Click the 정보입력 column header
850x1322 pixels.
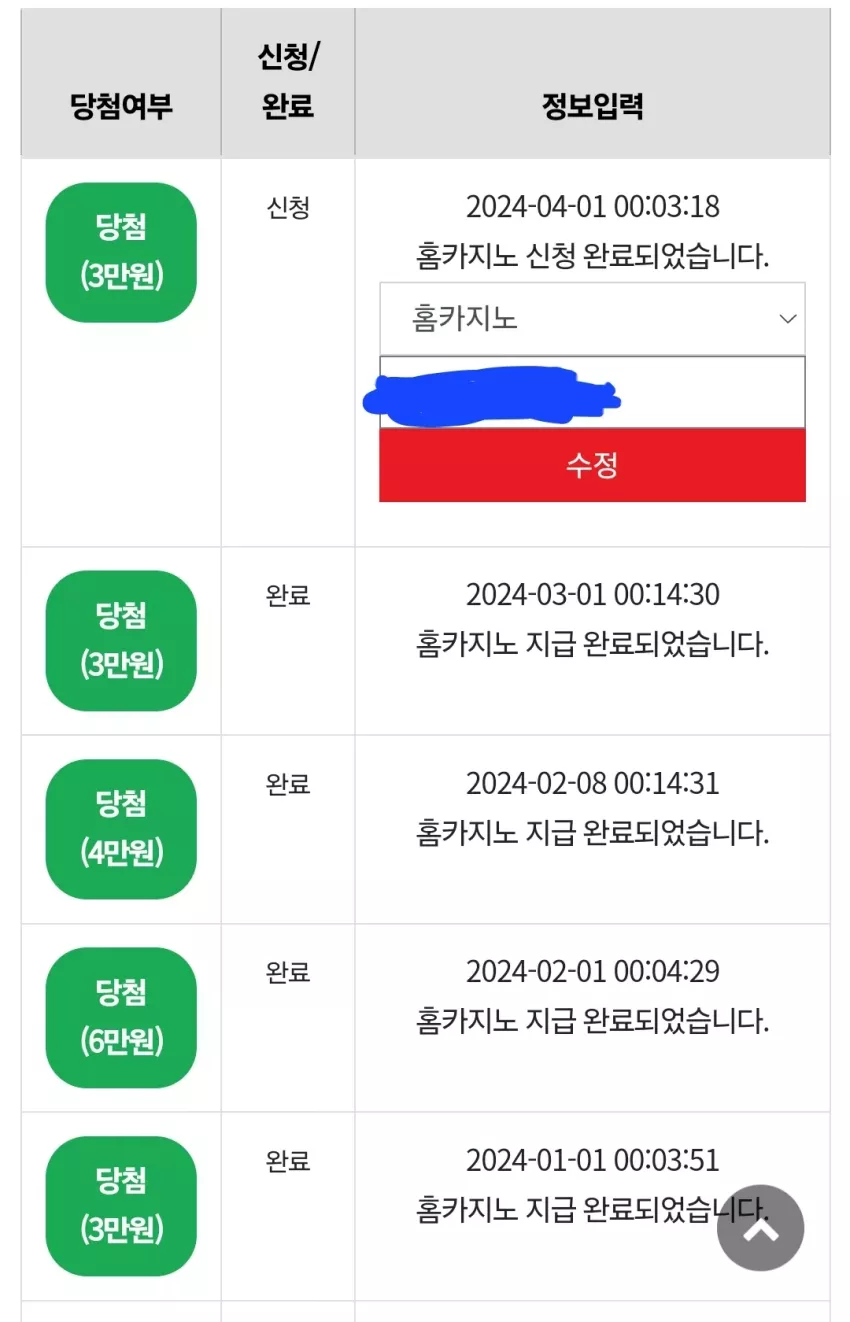tap(592, 106)
